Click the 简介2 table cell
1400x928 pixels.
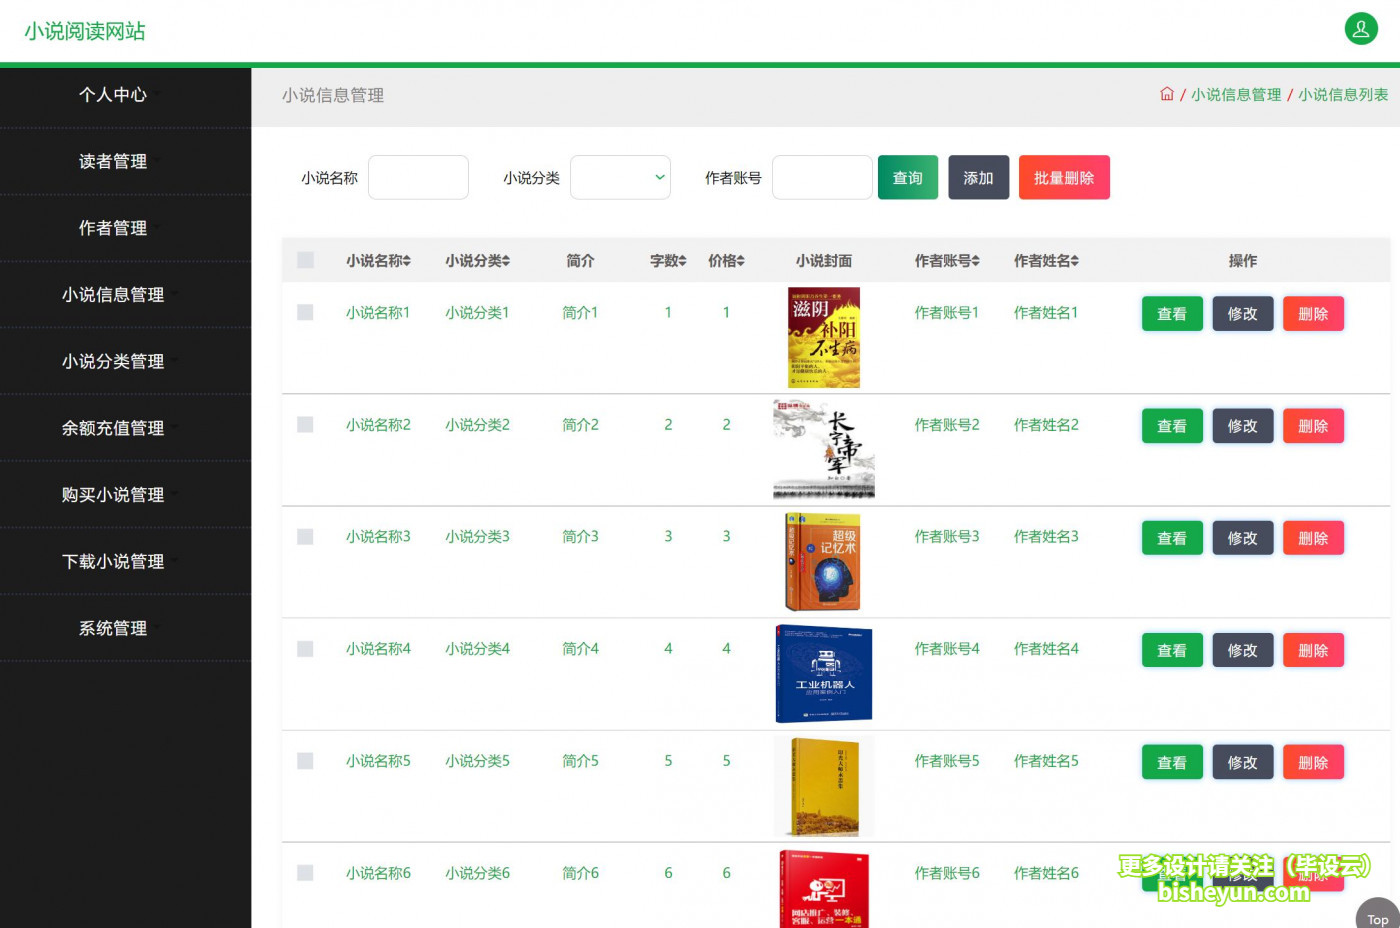pyautogui.click(x=580, y=424)
